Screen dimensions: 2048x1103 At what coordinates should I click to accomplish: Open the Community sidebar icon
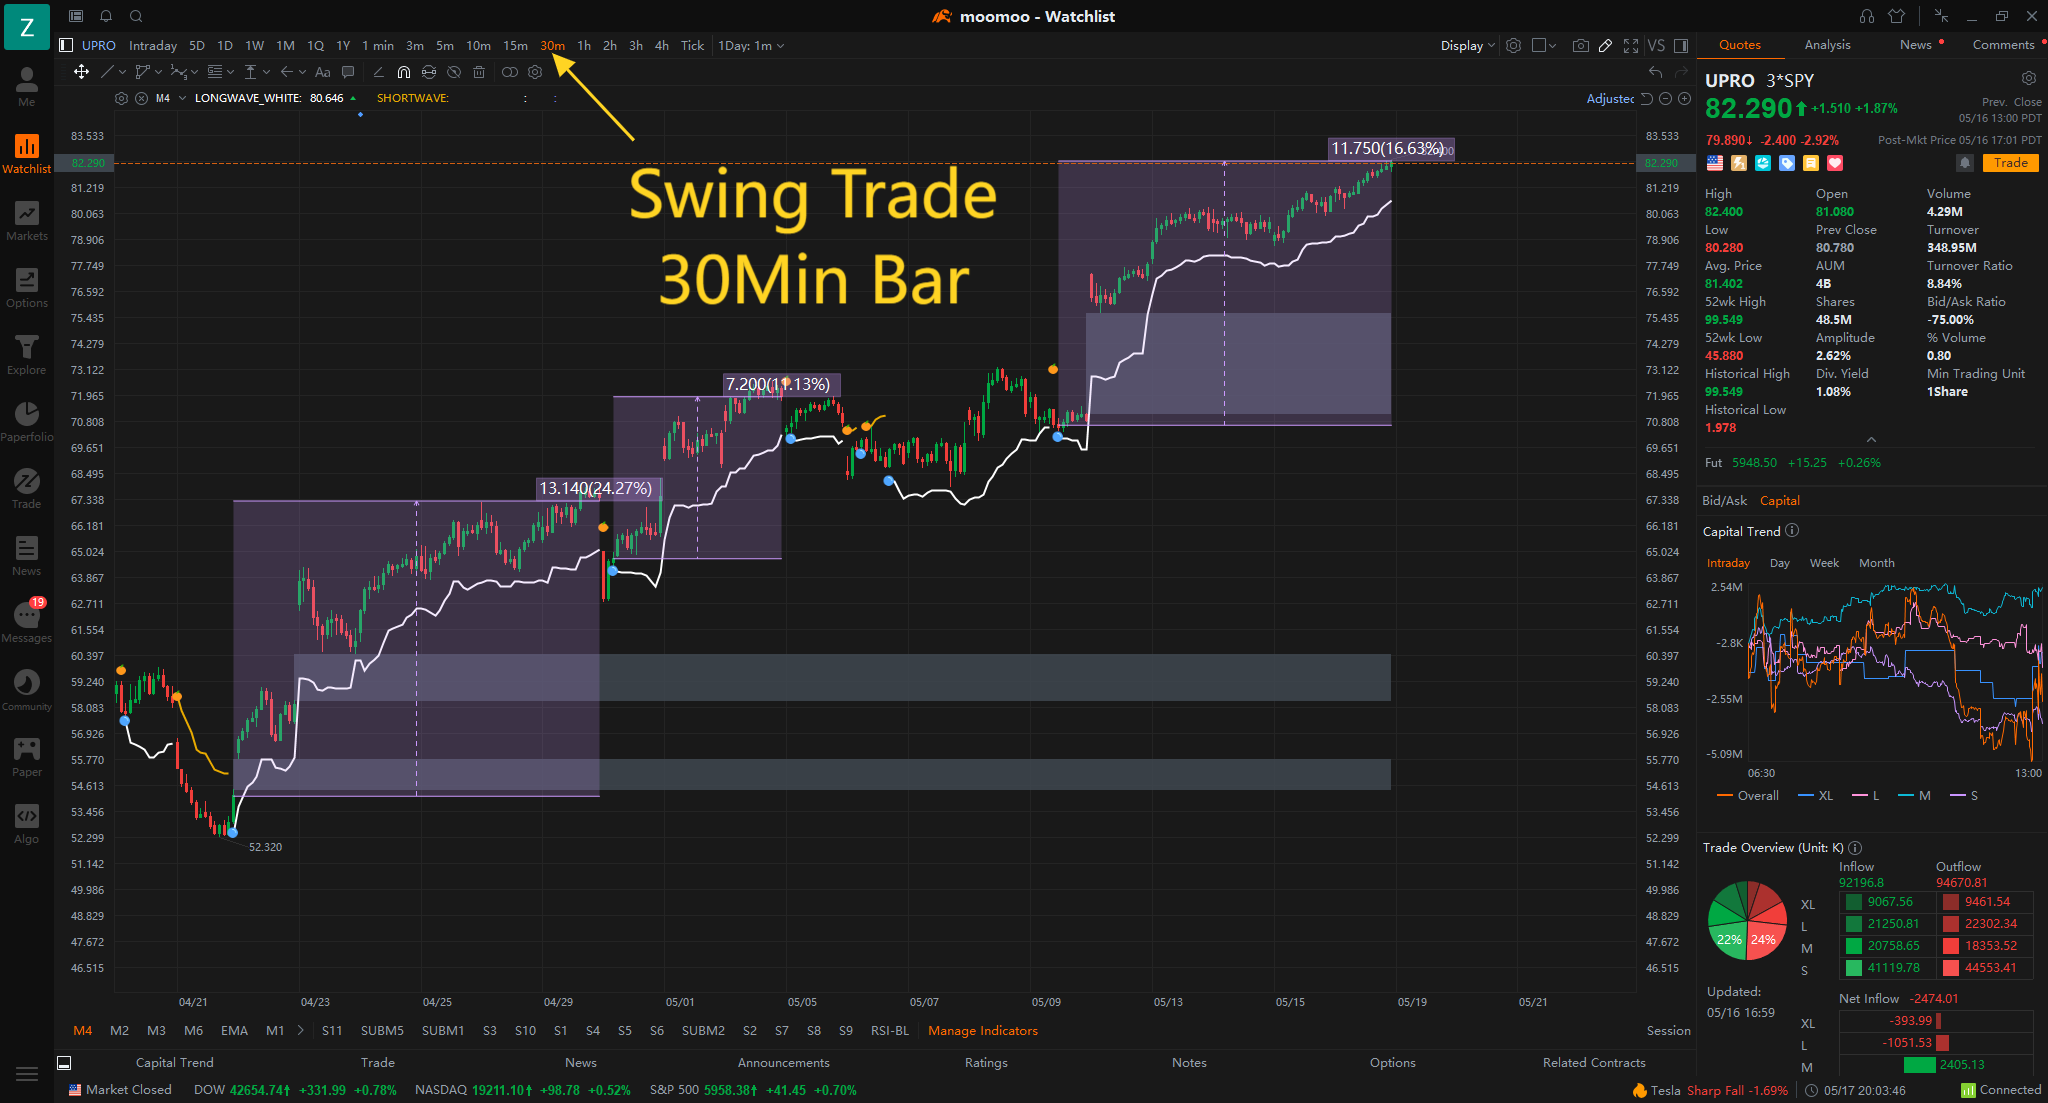tap(27, 690)
